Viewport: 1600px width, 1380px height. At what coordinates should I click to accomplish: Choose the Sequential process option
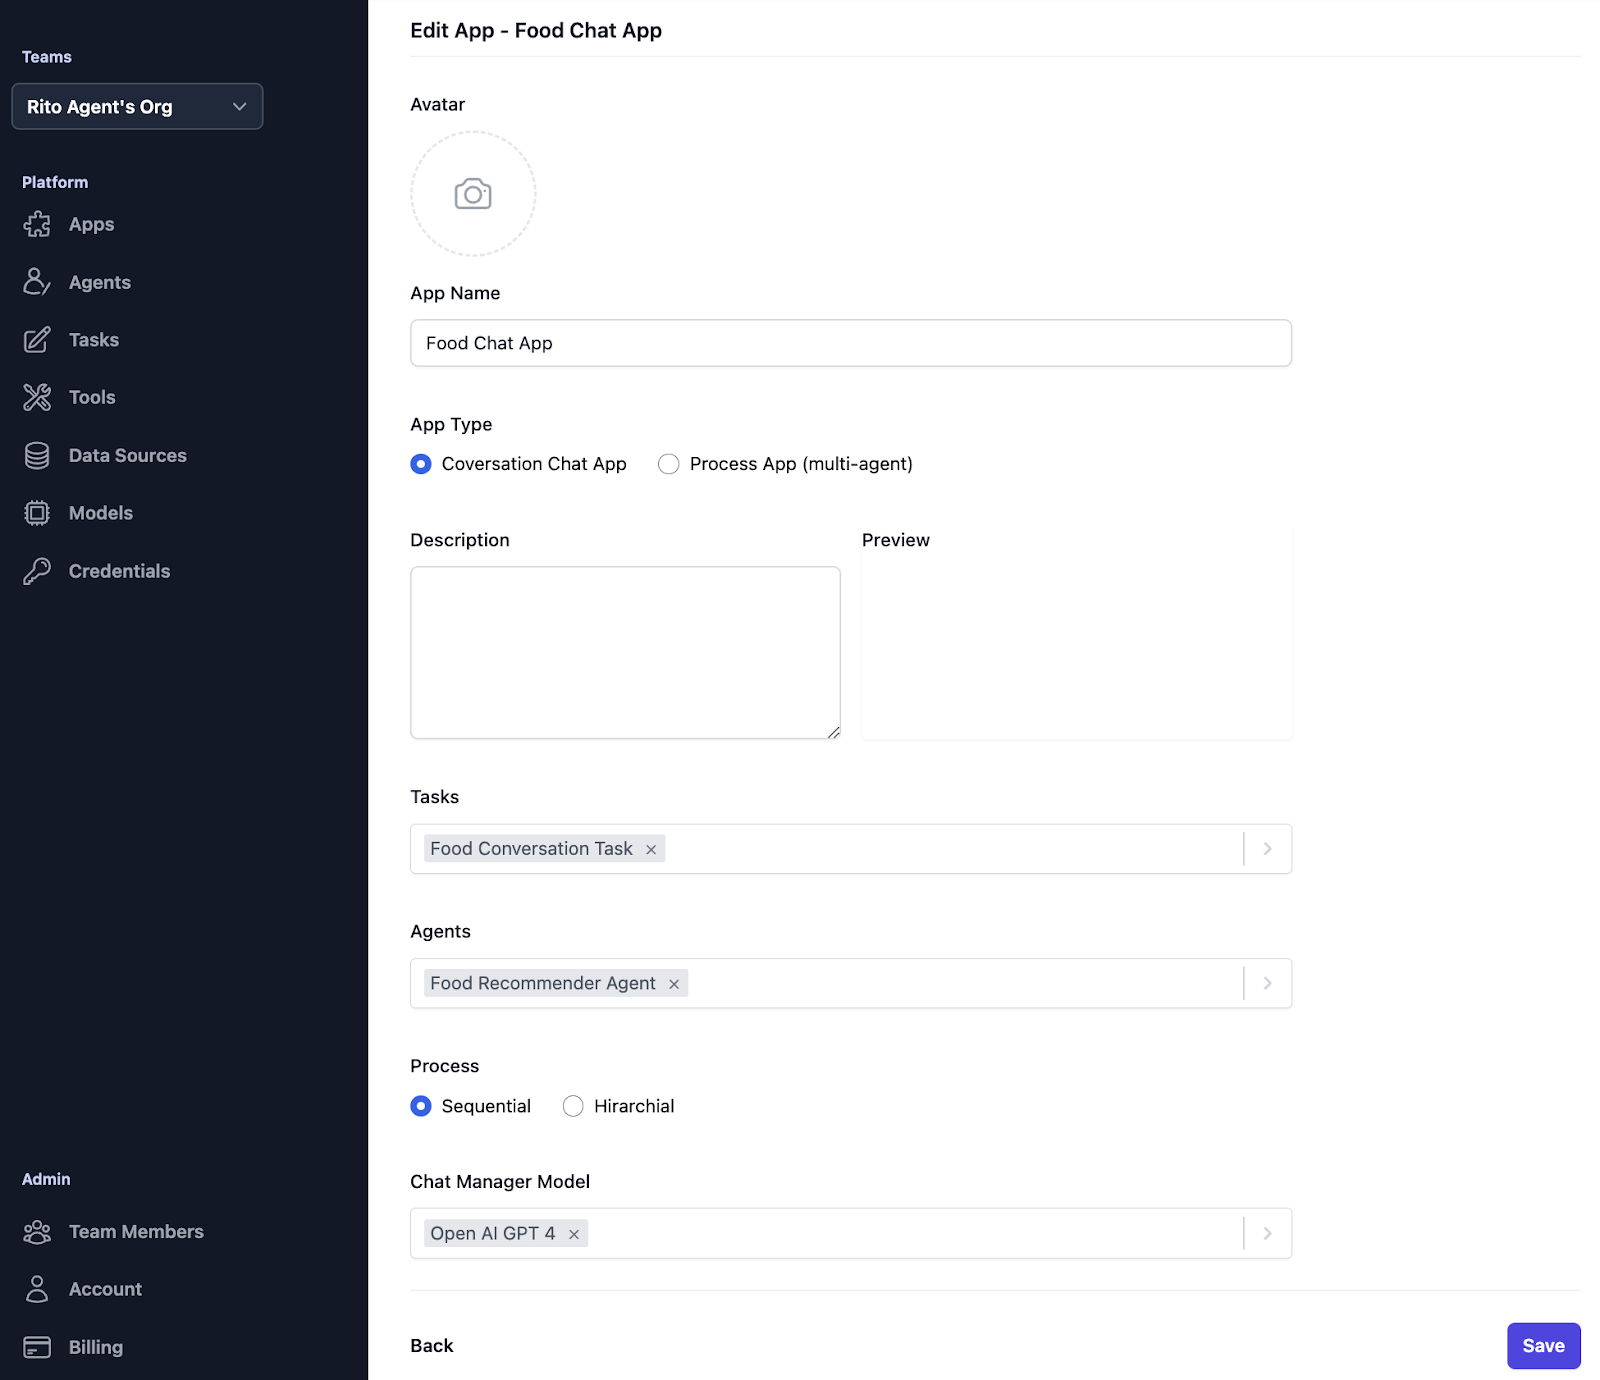click(421, 1106)
